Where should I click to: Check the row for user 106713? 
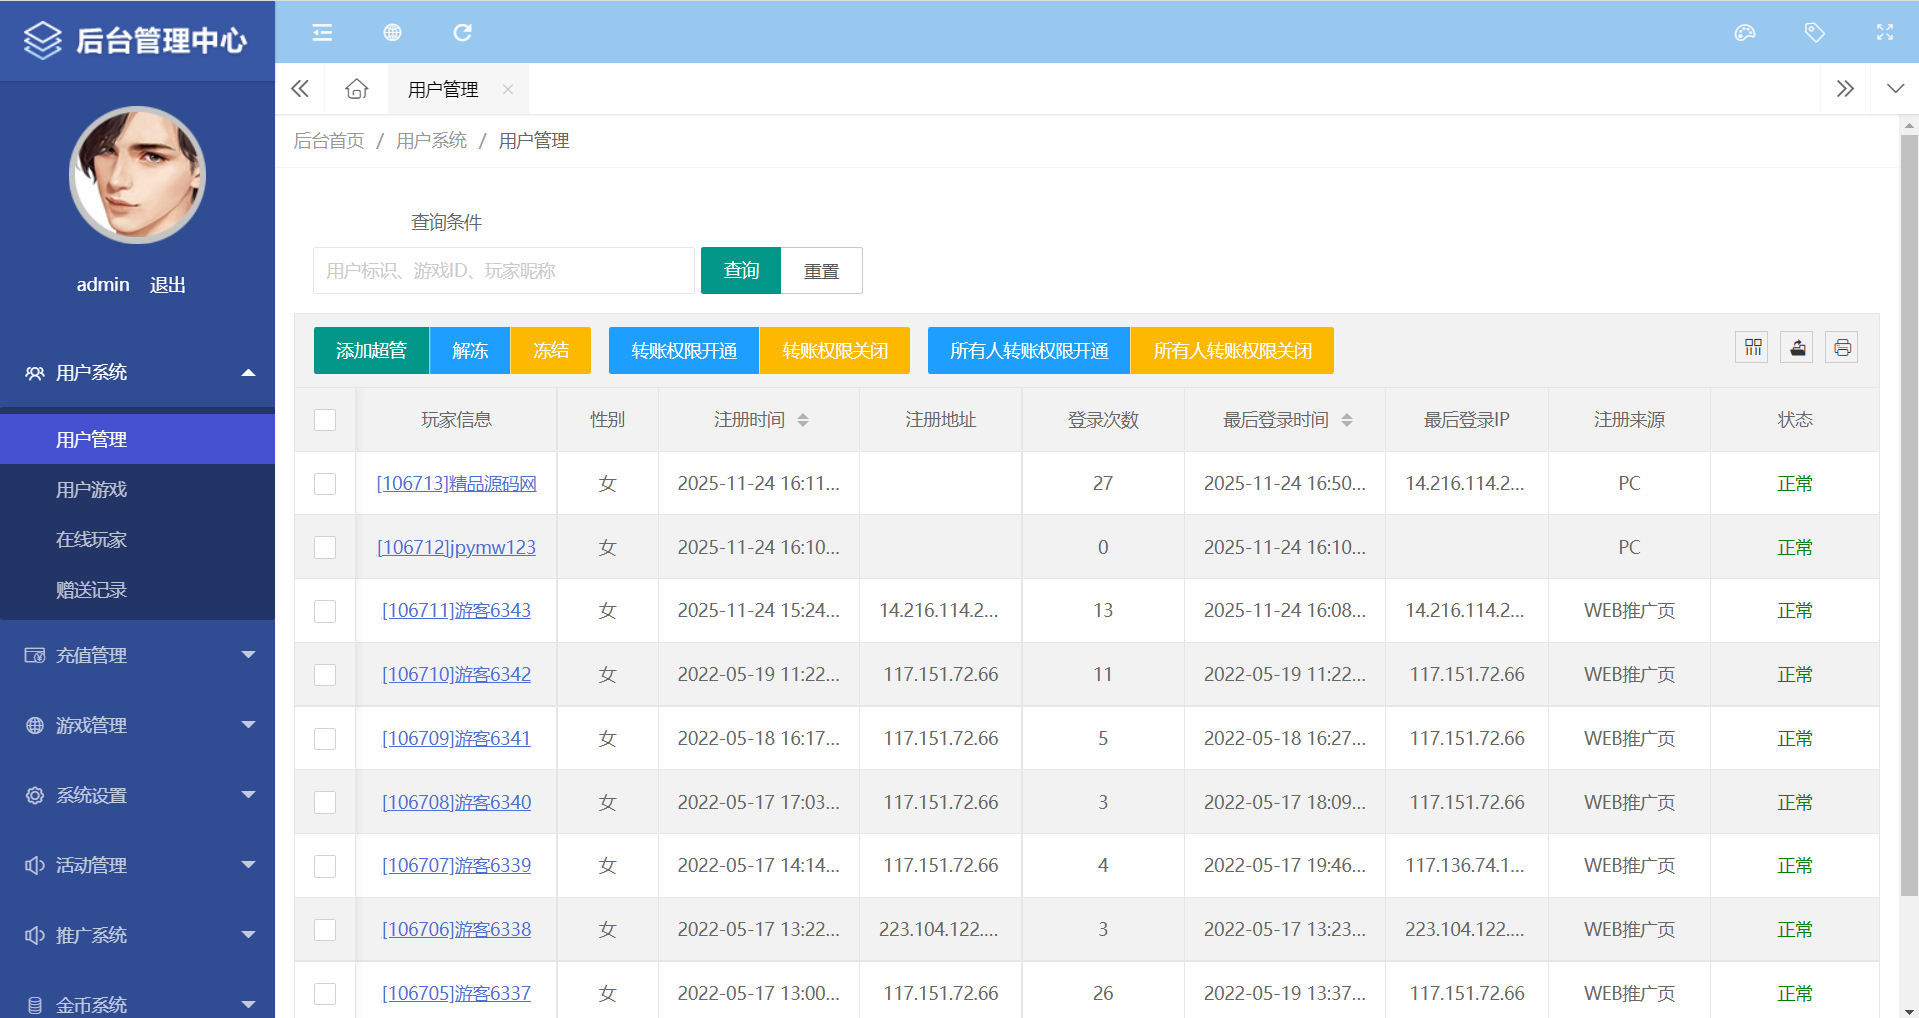325,484
